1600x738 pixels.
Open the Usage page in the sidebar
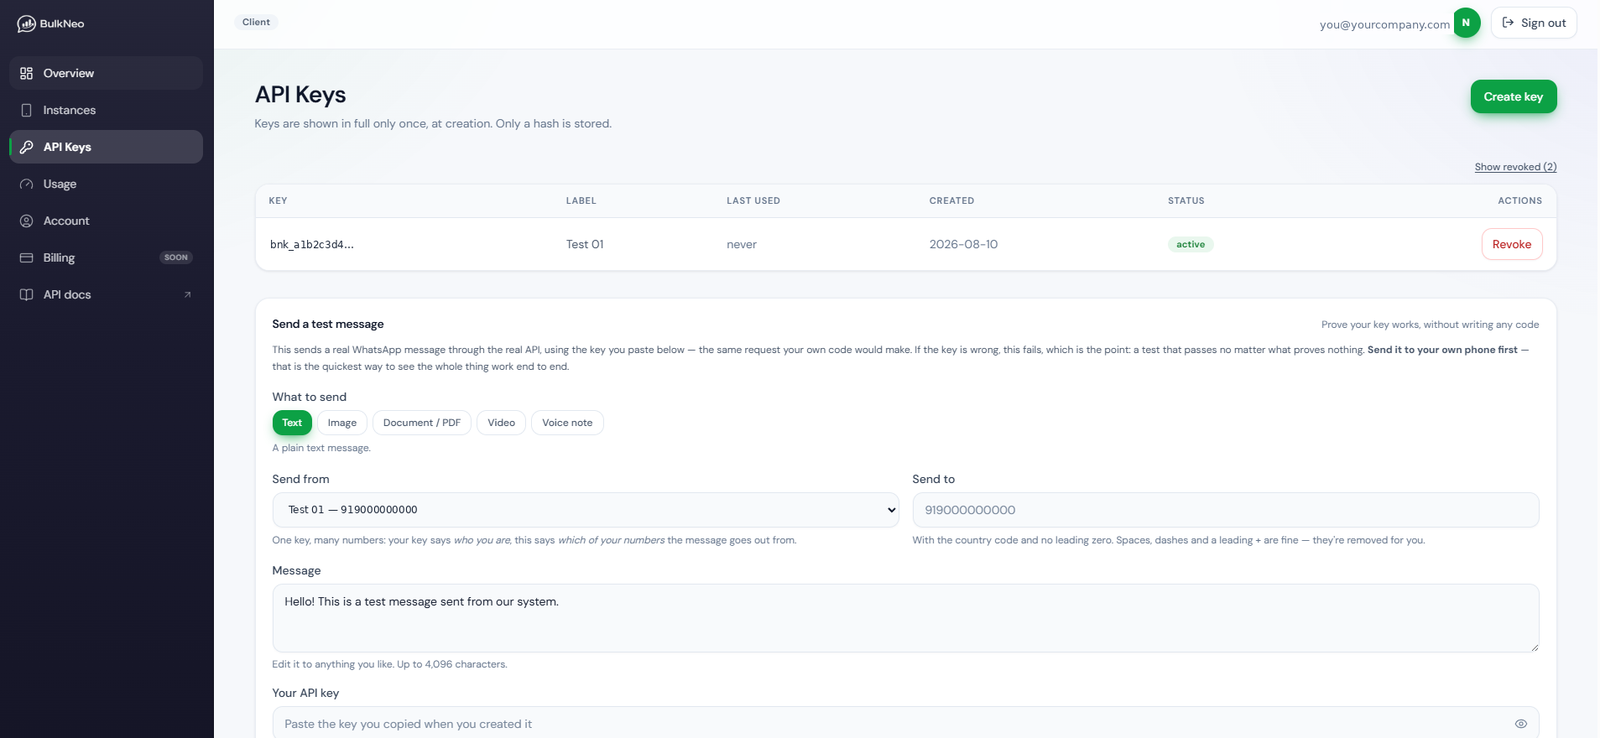click(x=106, y=184)
